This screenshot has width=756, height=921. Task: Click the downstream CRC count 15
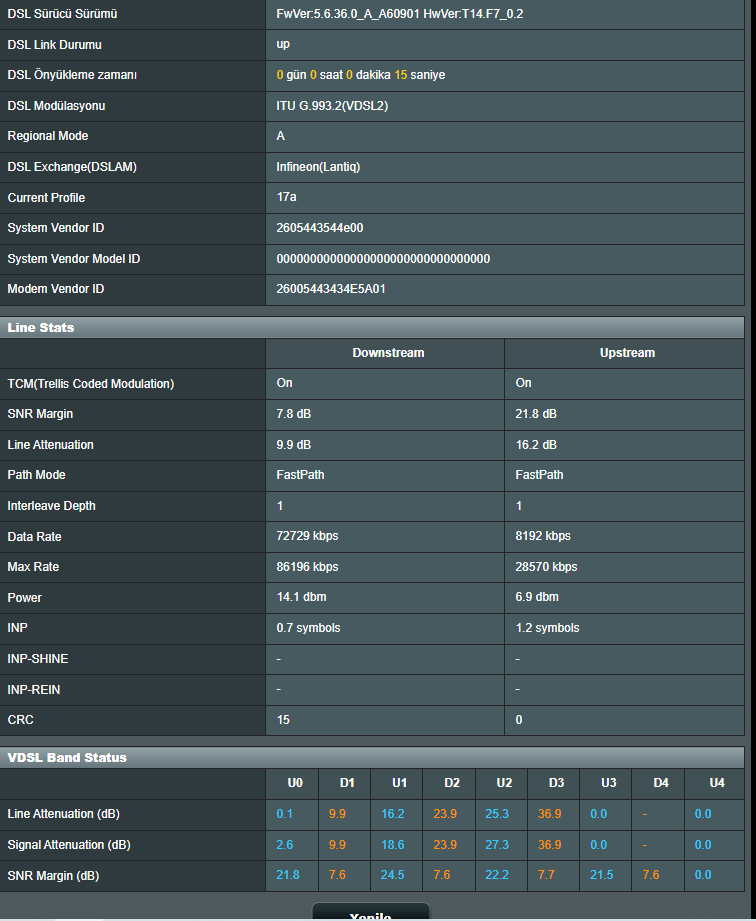pyautogui.click(x=283, y=720)
